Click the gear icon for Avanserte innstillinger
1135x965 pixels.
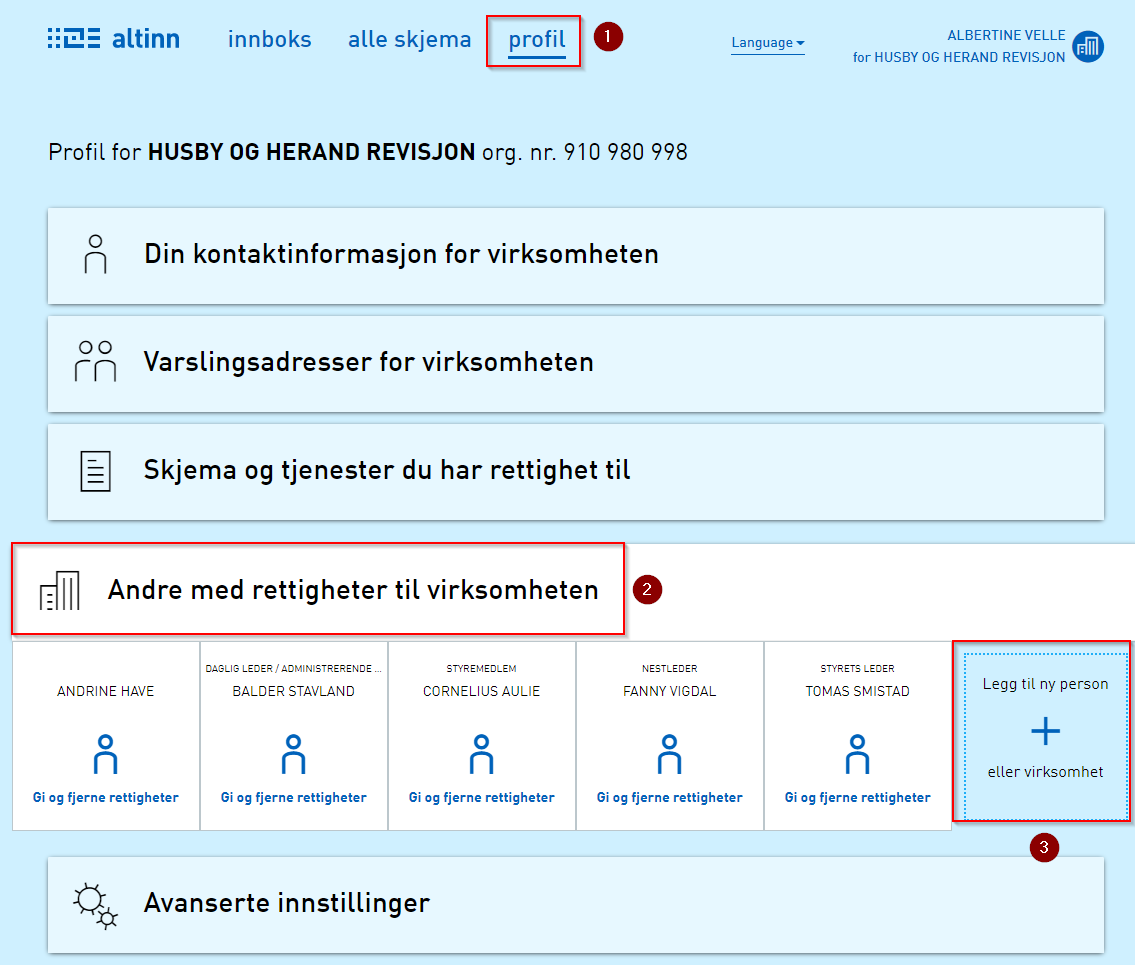(x=96, y=905)
